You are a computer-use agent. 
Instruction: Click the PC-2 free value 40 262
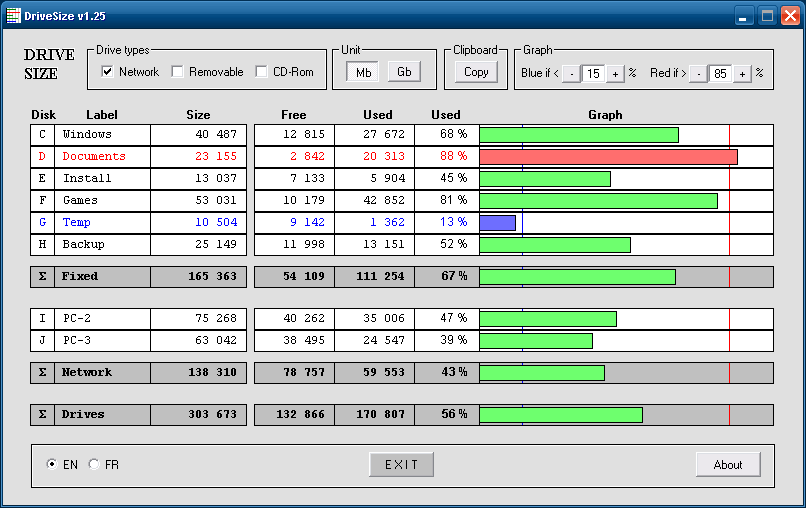click(304, 318)
